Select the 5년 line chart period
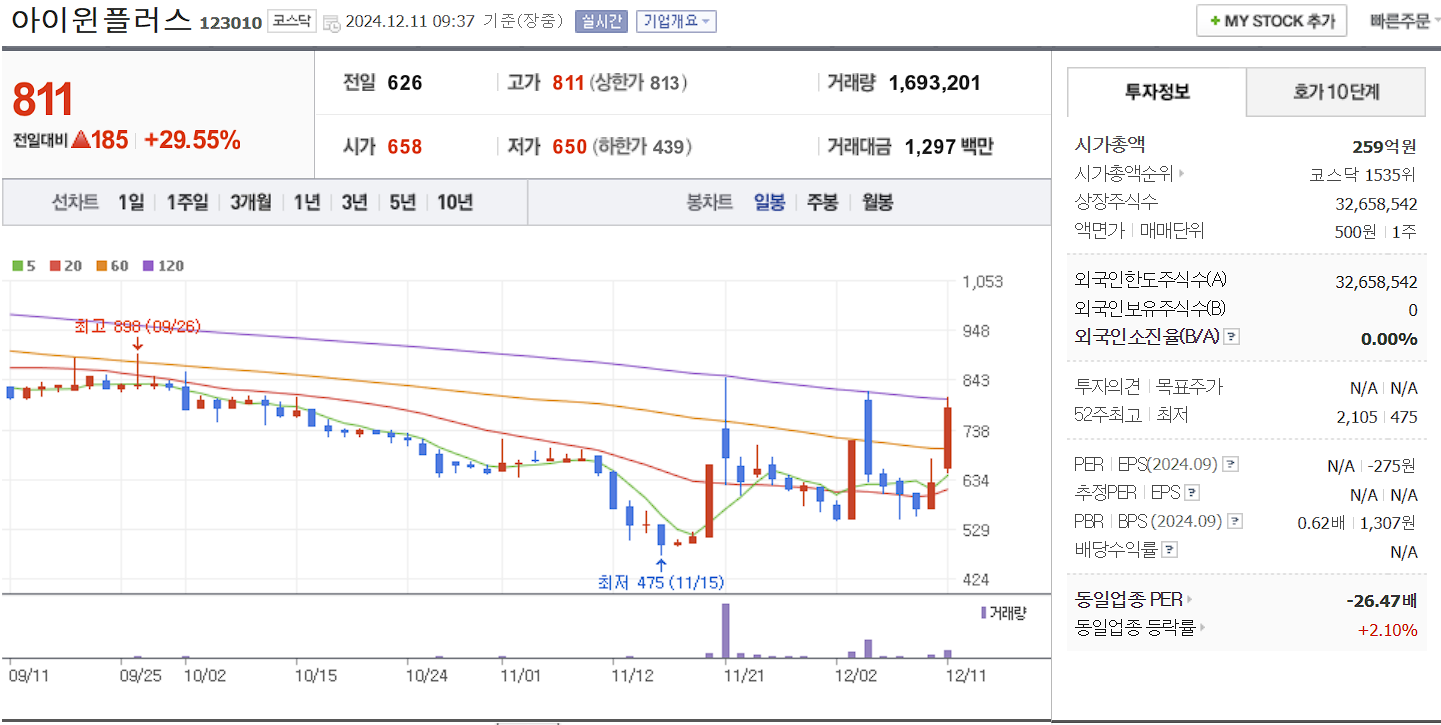The height and width of the screenshot is (725, 1441). coord(402,202)
